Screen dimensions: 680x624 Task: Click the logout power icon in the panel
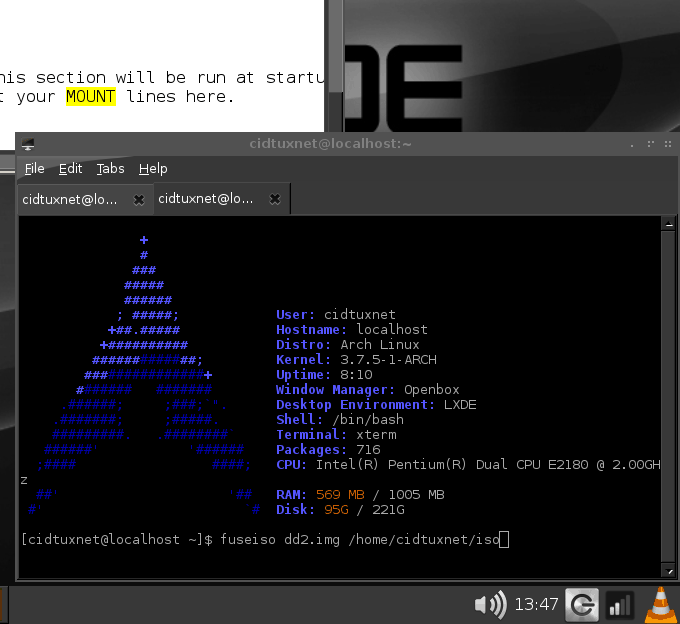point(582,604)
